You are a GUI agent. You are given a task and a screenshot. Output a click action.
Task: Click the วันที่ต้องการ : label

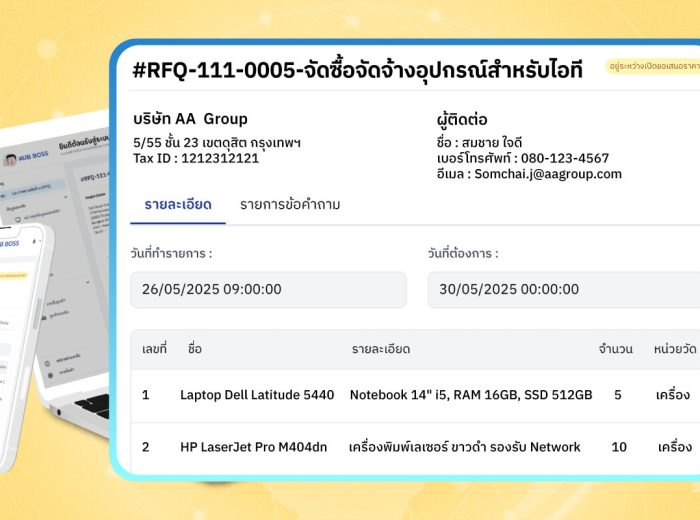click(x=463, y=254)
